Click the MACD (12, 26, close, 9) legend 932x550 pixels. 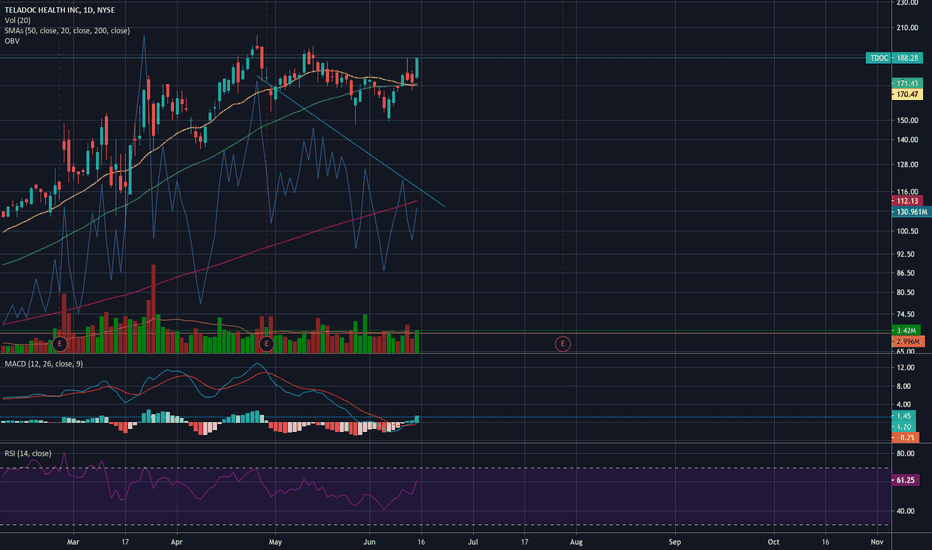click(44, 363)
